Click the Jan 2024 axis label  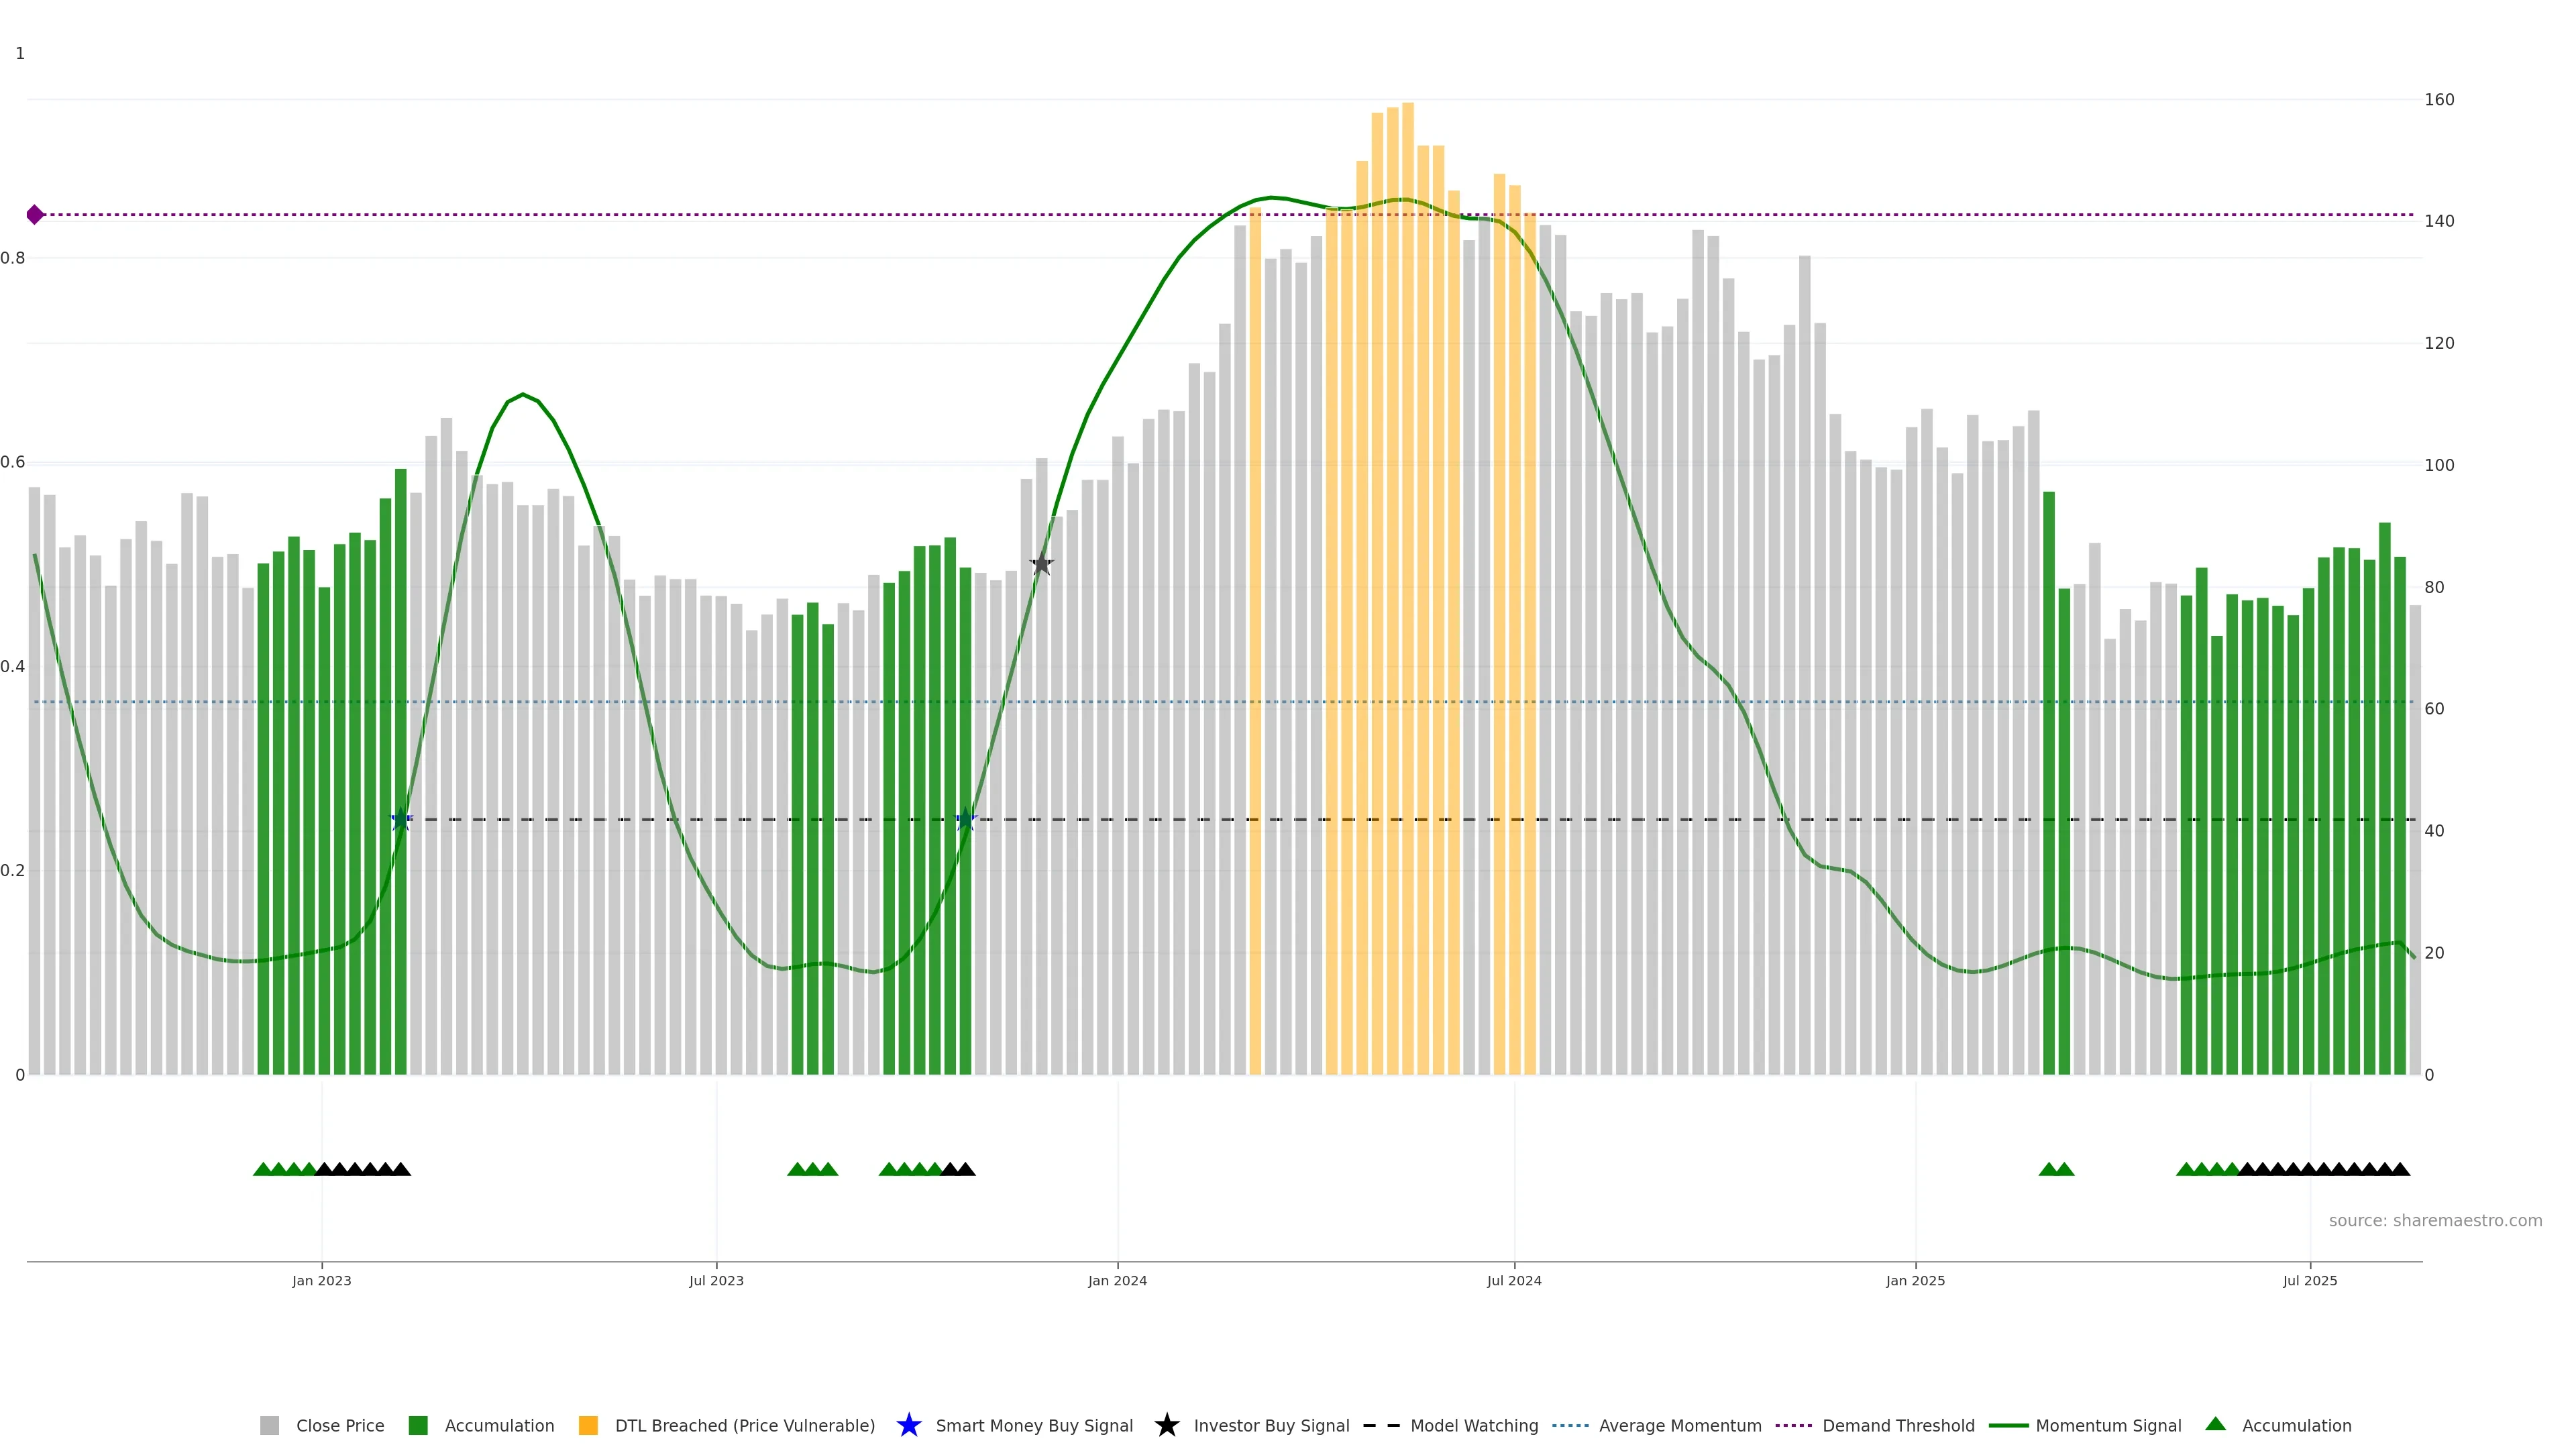1117,1280
